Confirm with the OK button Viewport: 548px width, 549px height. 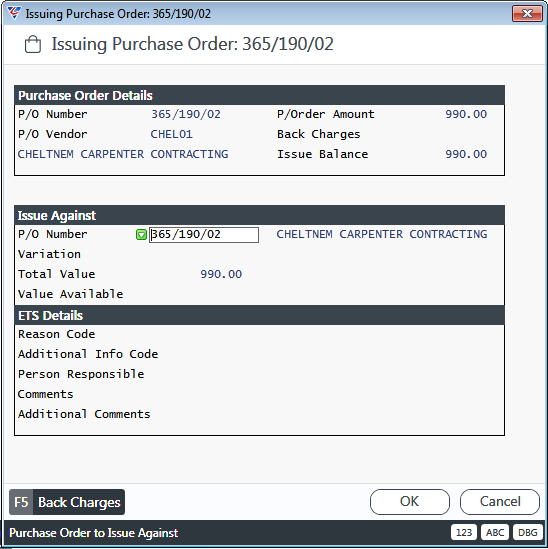click(x=410, y=502)
